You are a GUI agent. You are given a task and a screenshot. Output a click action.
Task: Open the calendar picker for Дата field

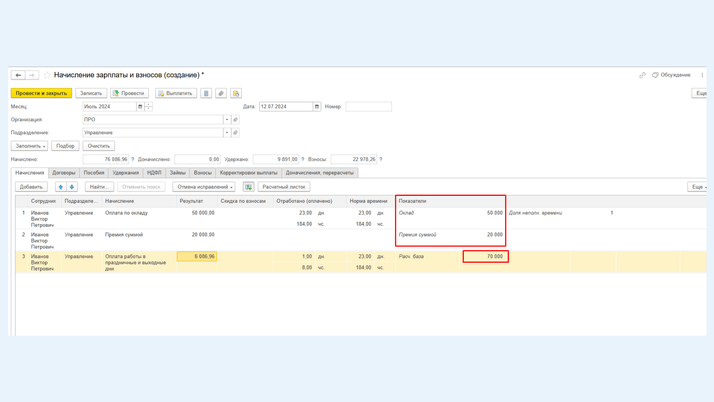pos(317,106)
